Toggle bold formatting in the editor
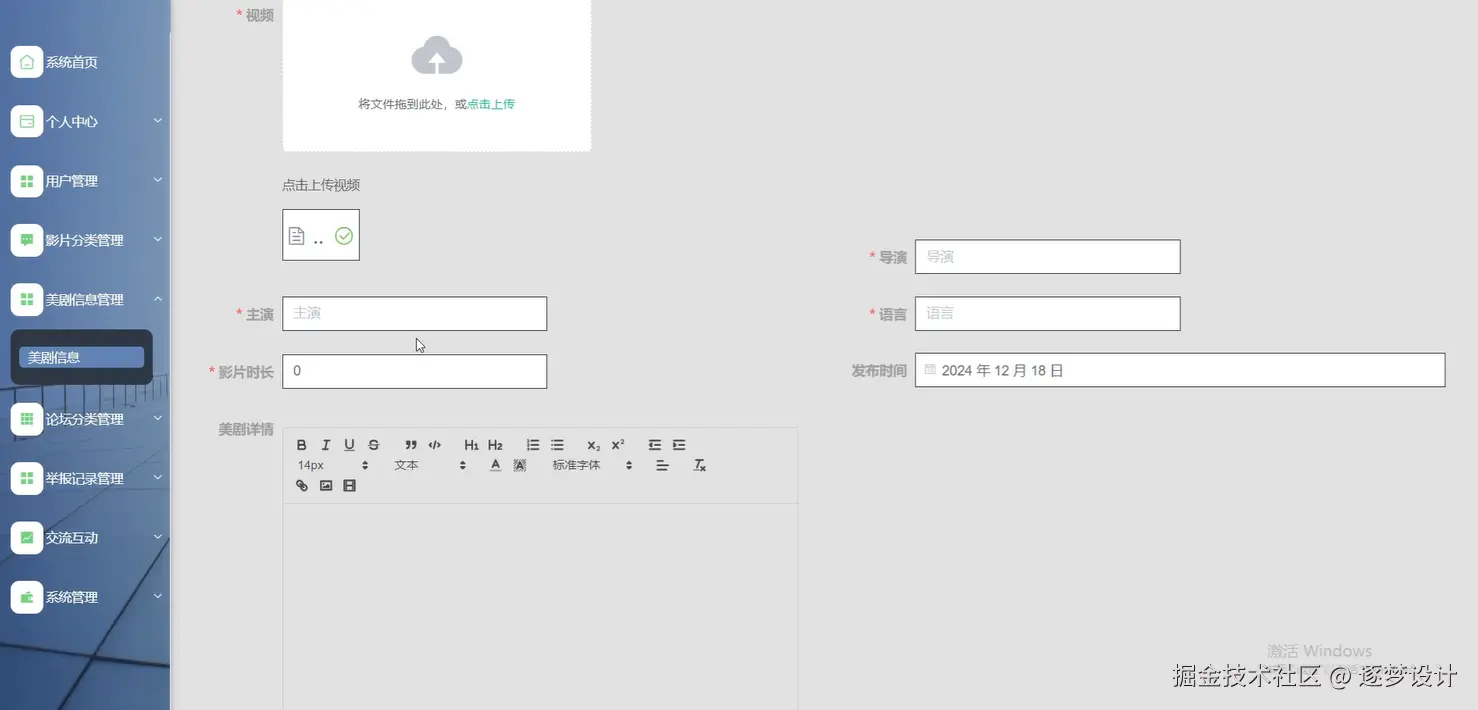 click(x=300, y=443)
